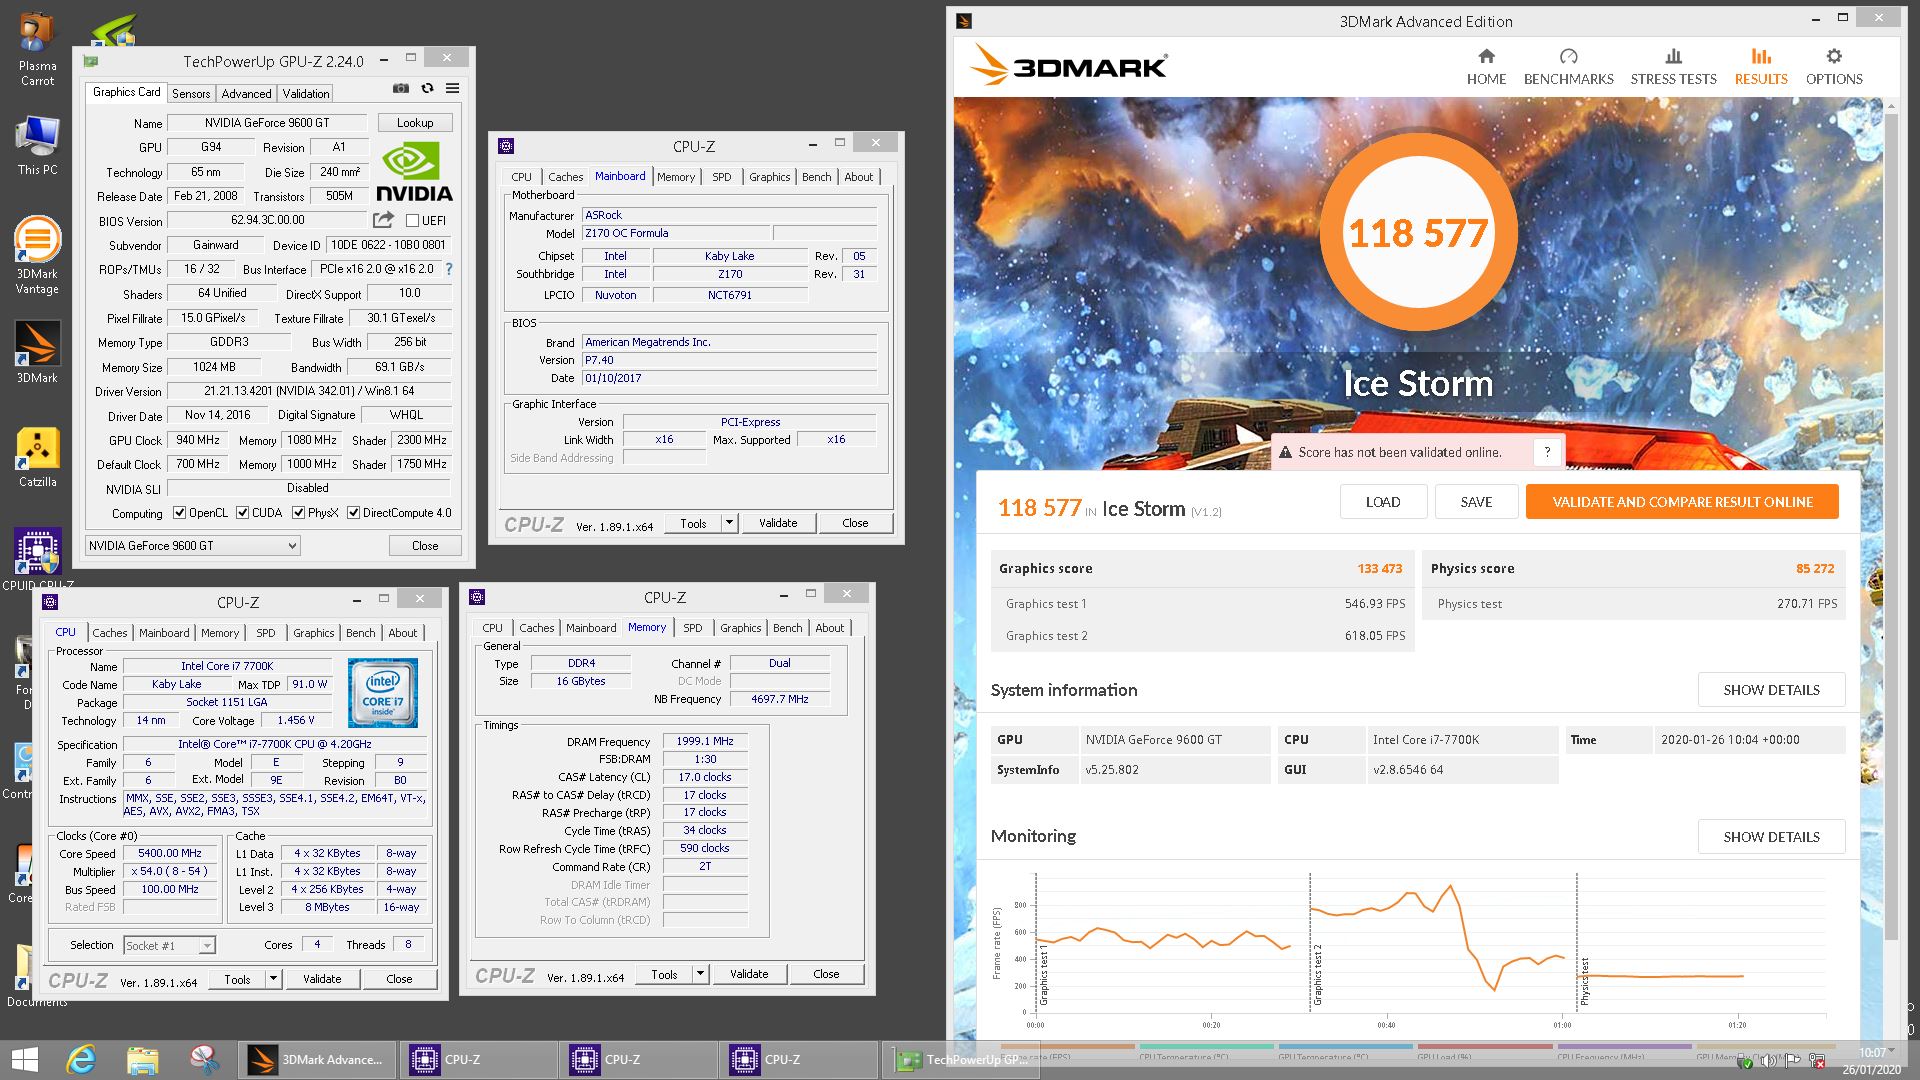Click Validate in CPU-Z CPU window
1920x1080 pixels.
click(x=322, y=979)
